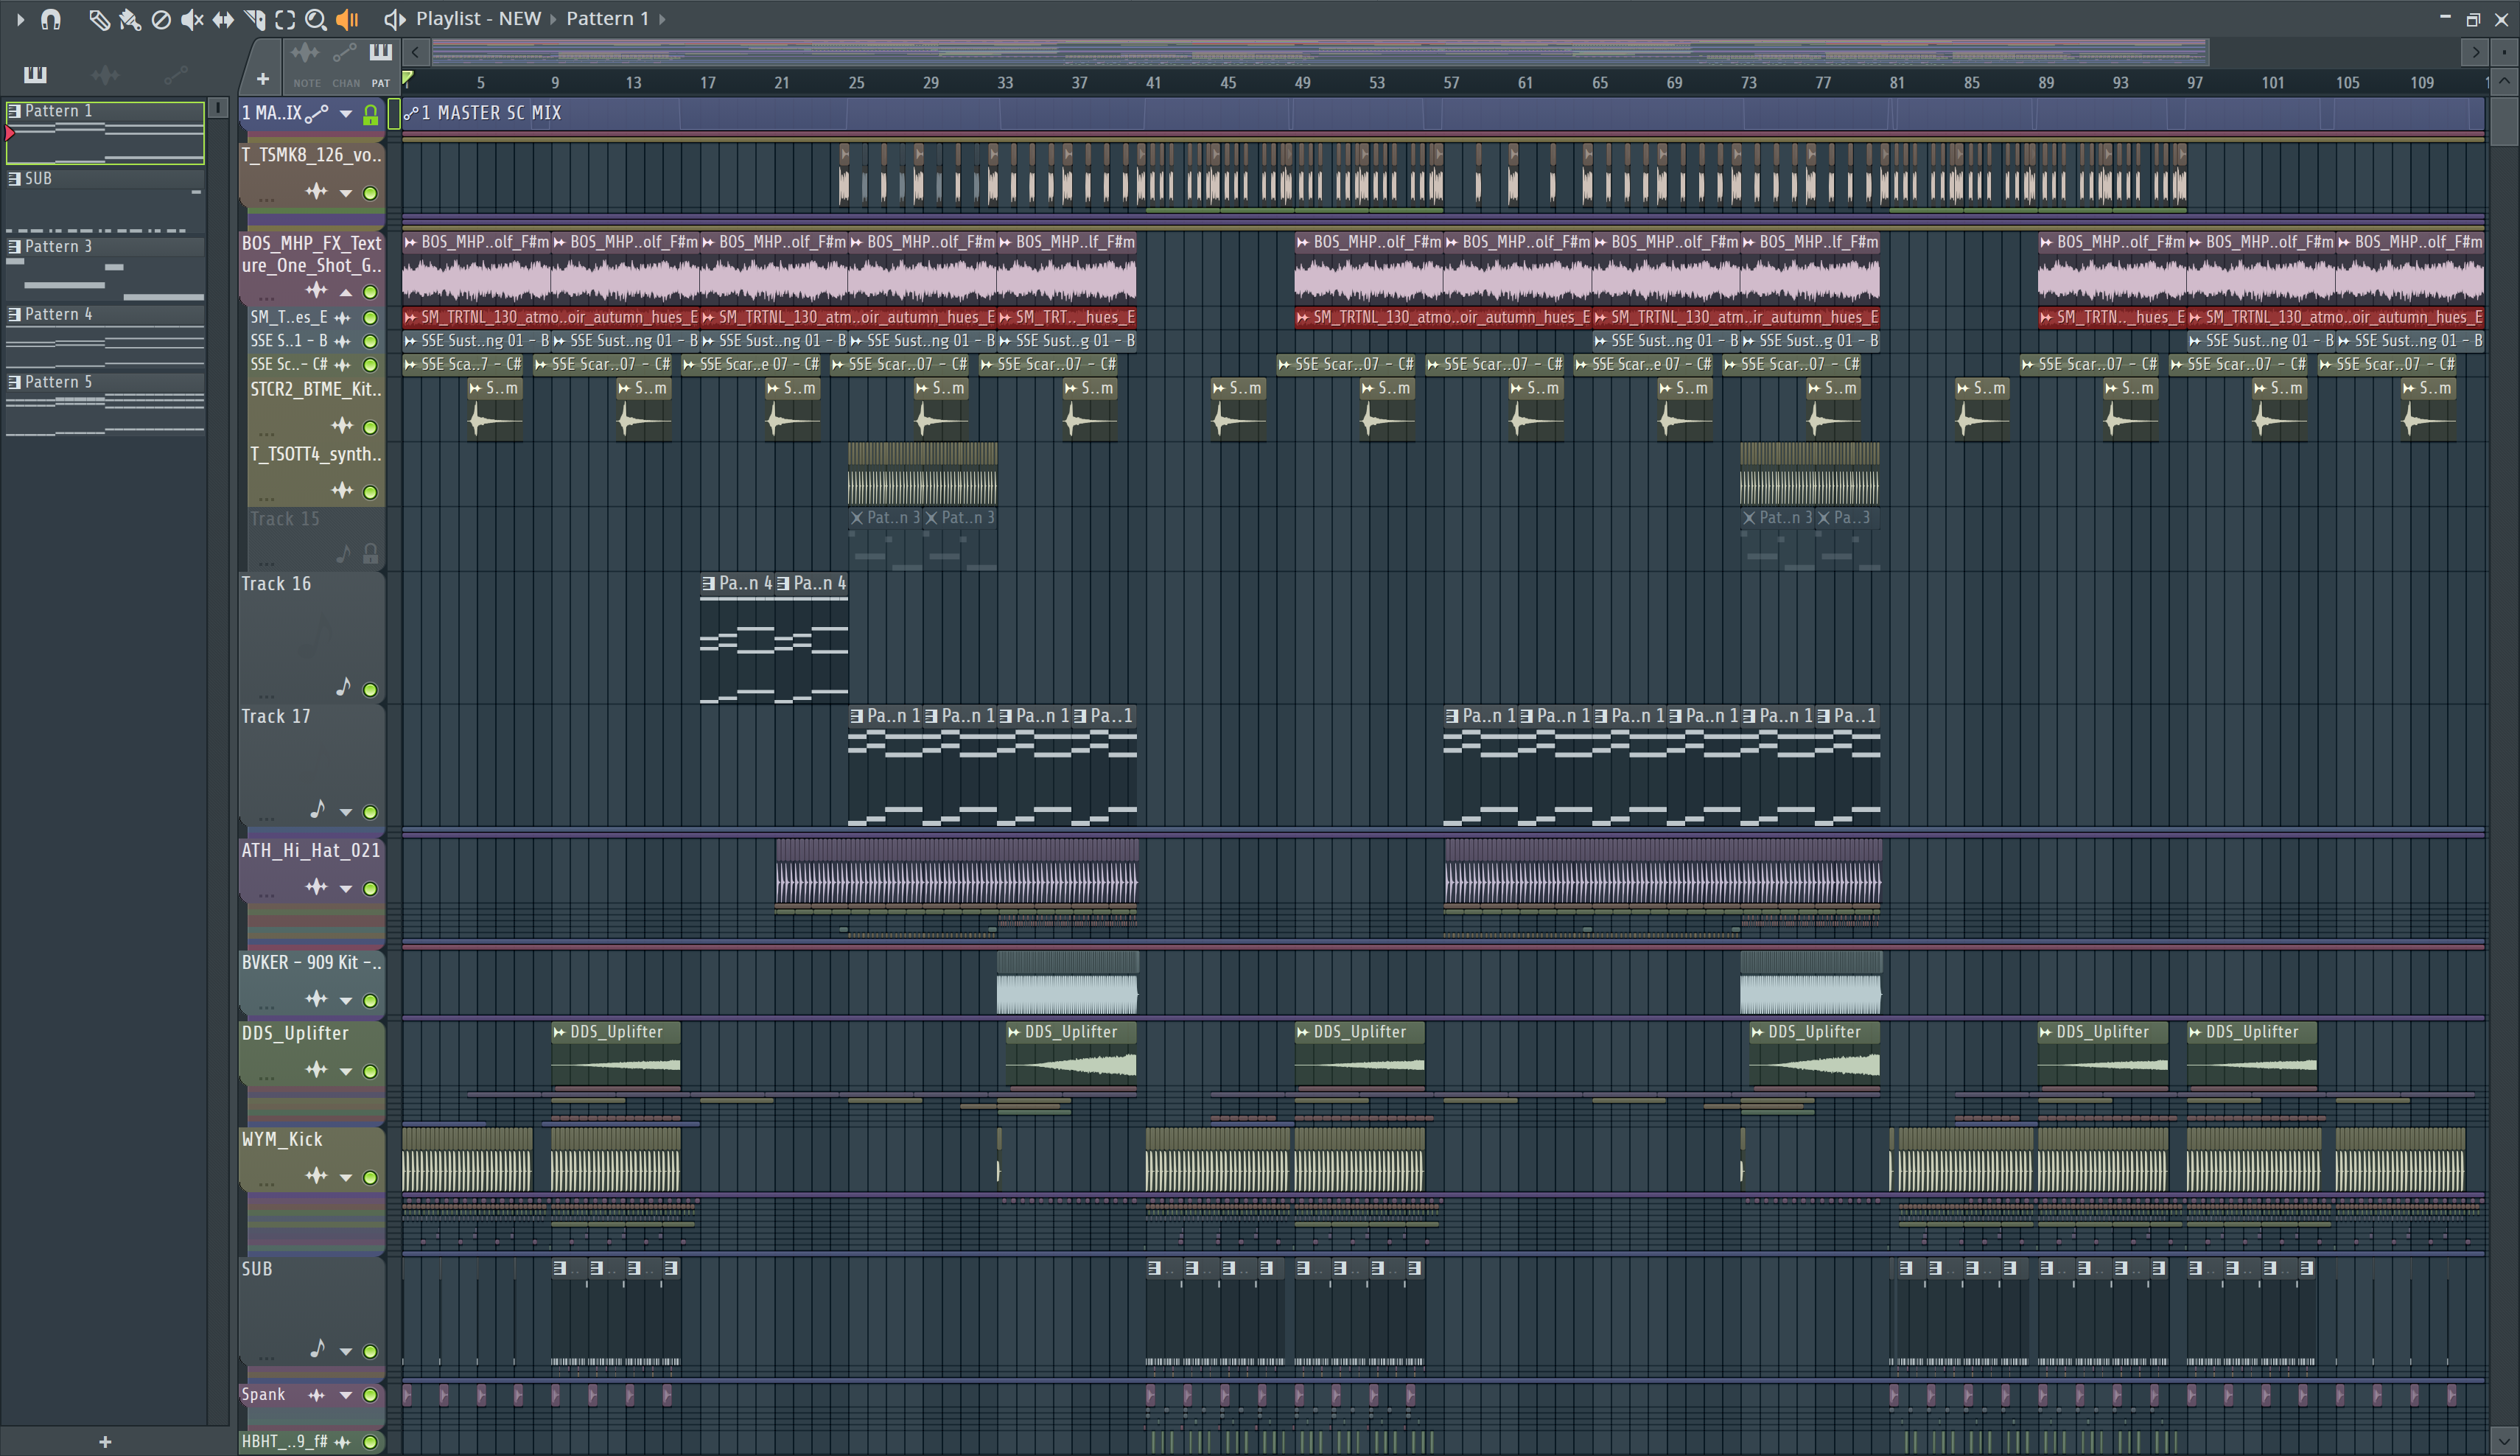Select the Slice tool

point(254,19)
